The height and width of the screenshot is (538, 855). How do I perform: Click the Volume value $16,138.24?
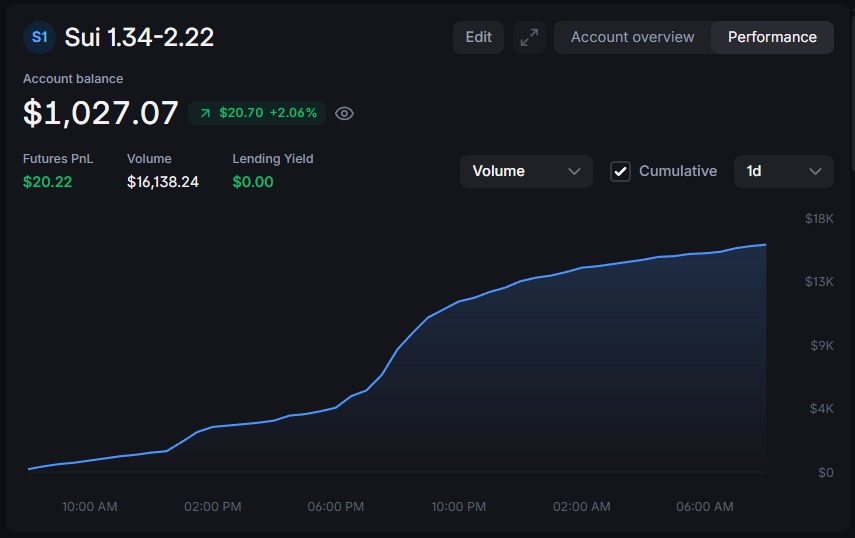[x=162, y=182]
